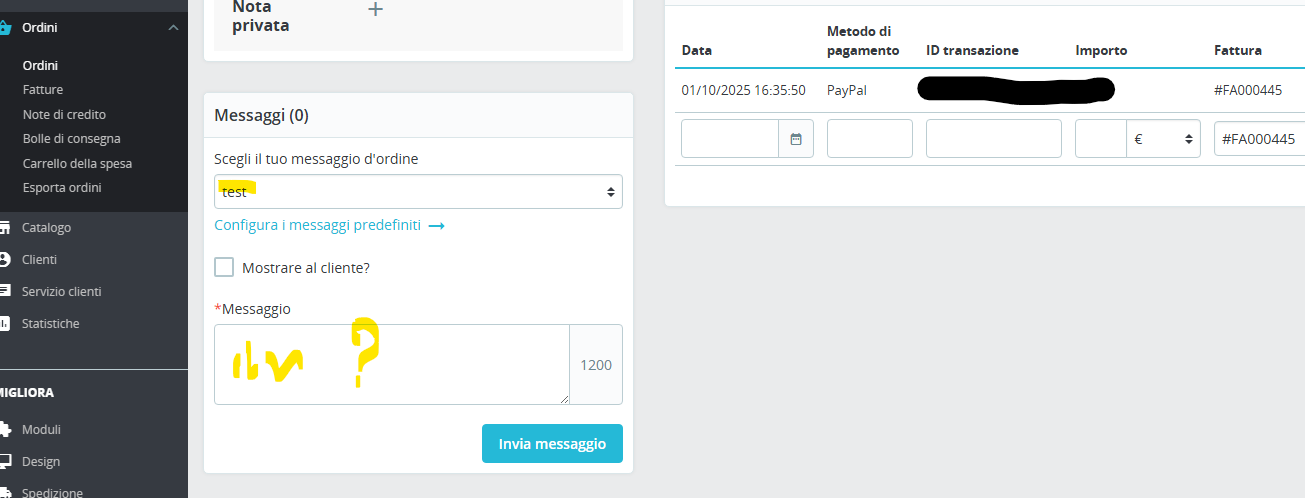
Task: Open the euro currency dropdown
Action: click(1163, 139)
